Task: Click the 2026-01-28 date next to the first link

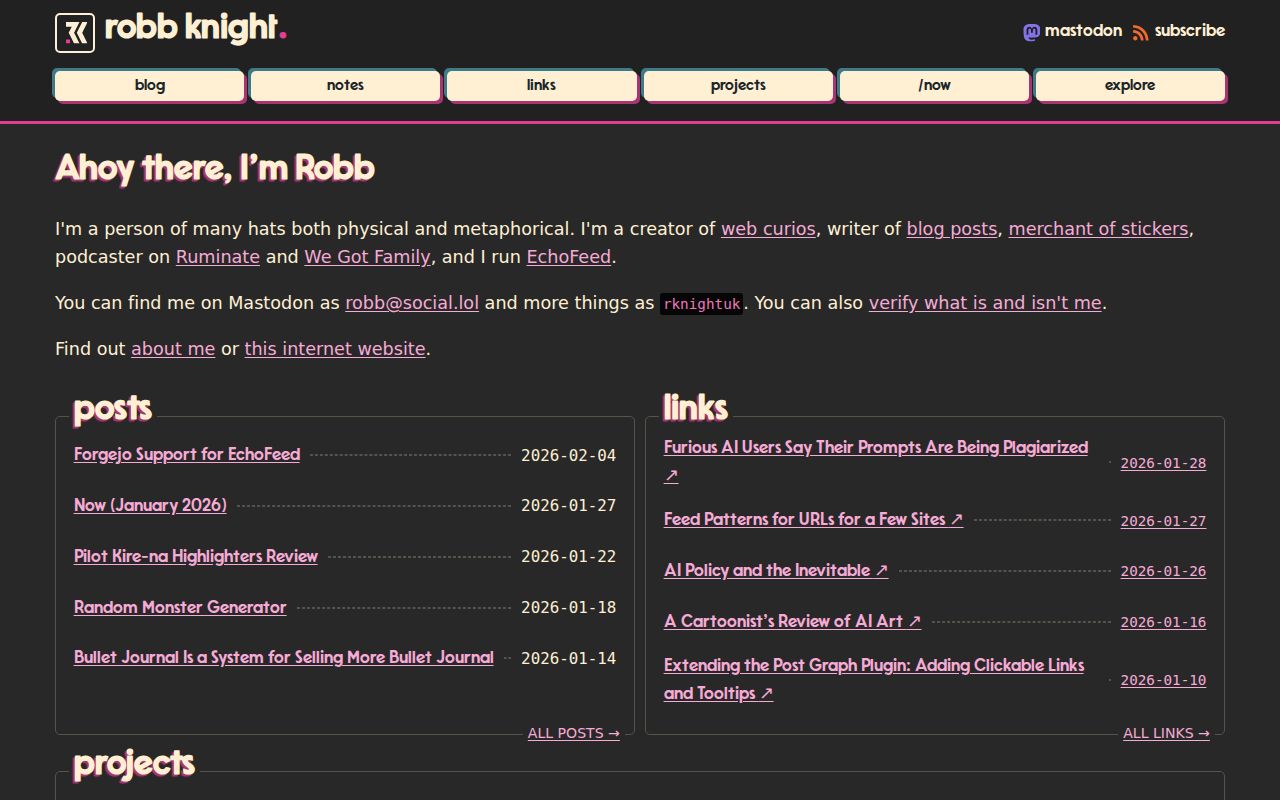Action: click(x=1163, y=463)
